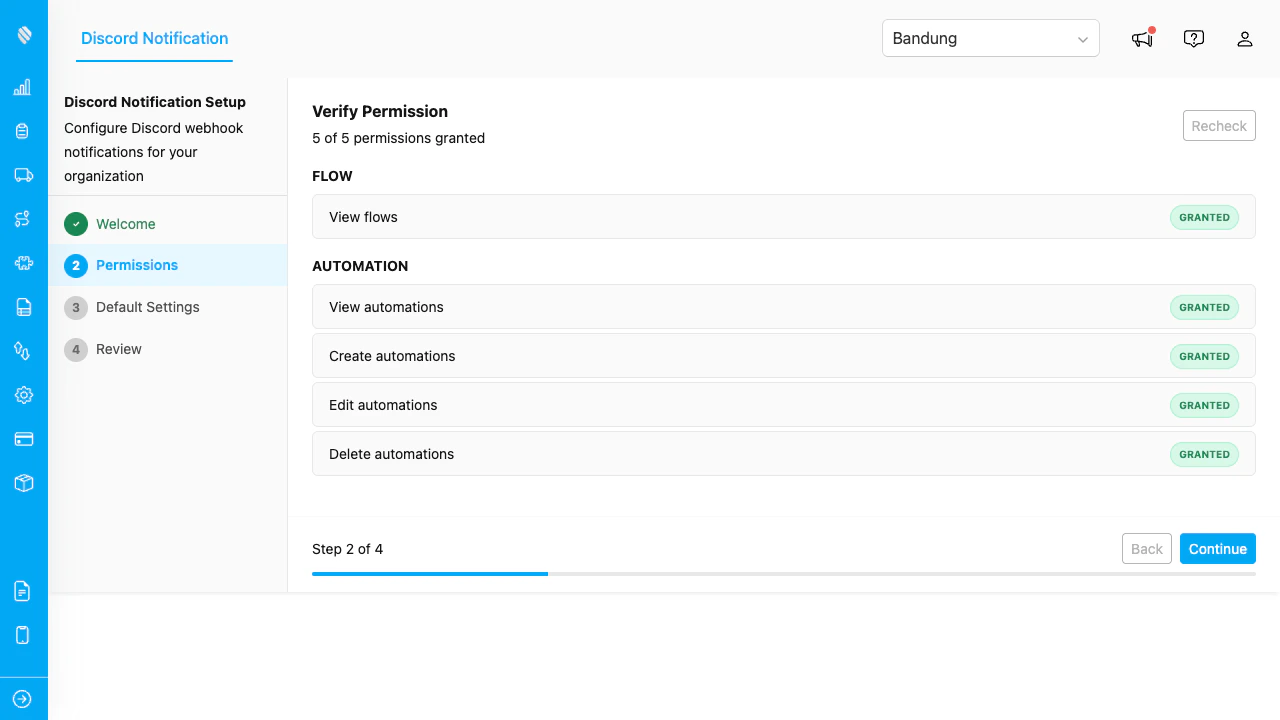Open the user profile icon top right
The image size is (1280, 720).
[1244, 39]
